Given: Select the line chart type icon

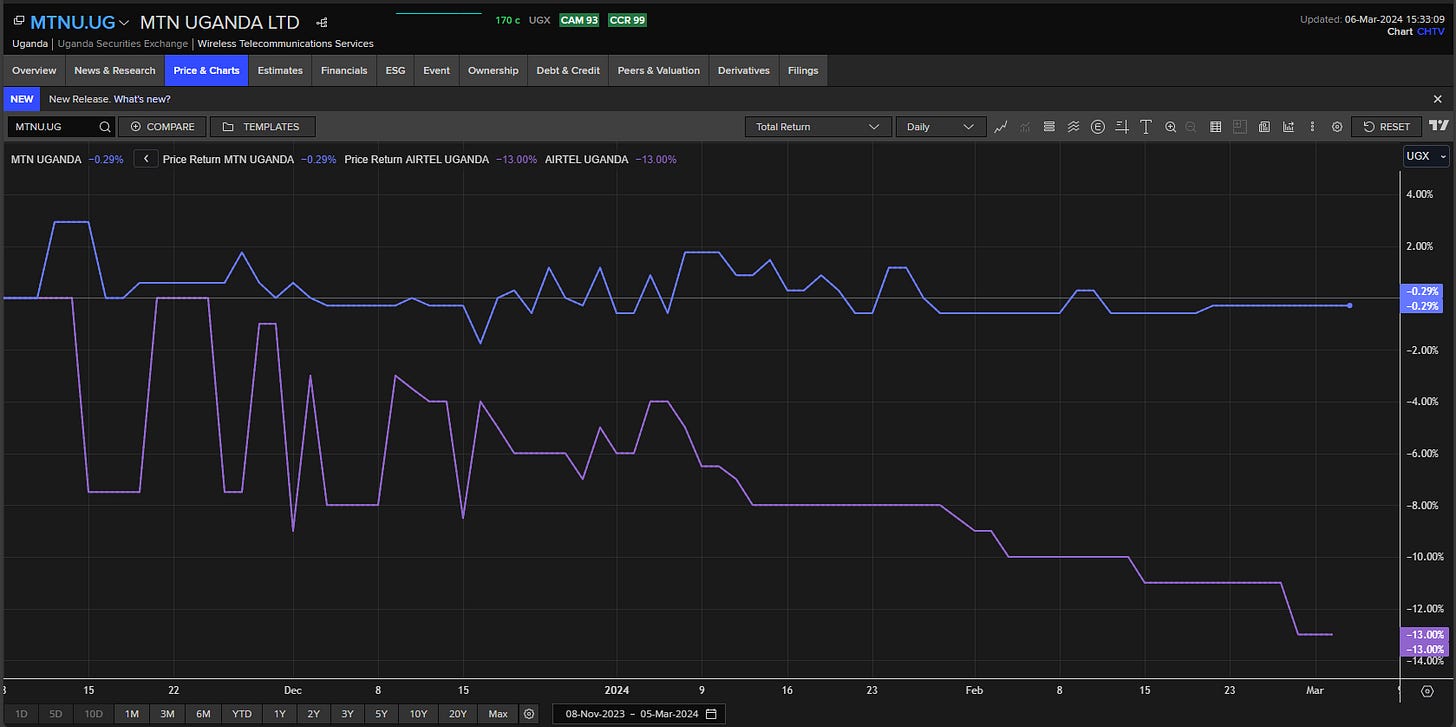Looking at the screenshot, I should click(1000, 127).
